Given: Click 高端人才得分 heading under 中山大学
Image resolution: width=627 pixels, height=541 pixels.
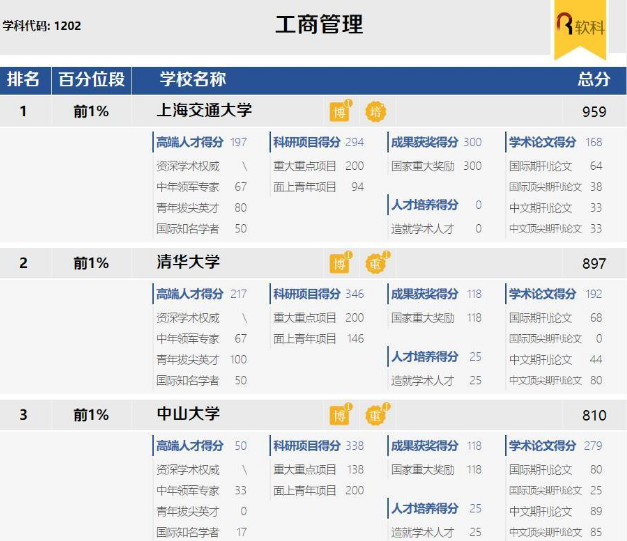Looking at the screenshot, I should [x=190, y=445].
